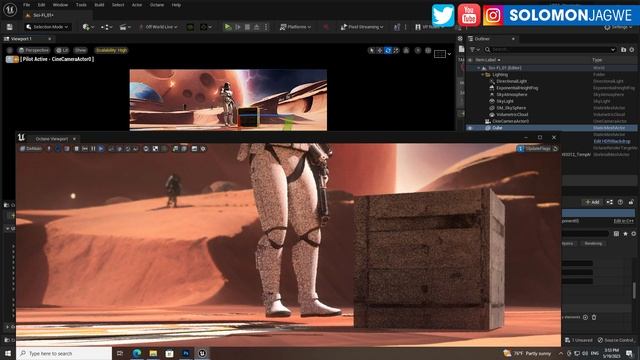The width and height of the screenshot is (640, 360).
Task: Click the Perspective view mode button
Action: coord(34,50)
